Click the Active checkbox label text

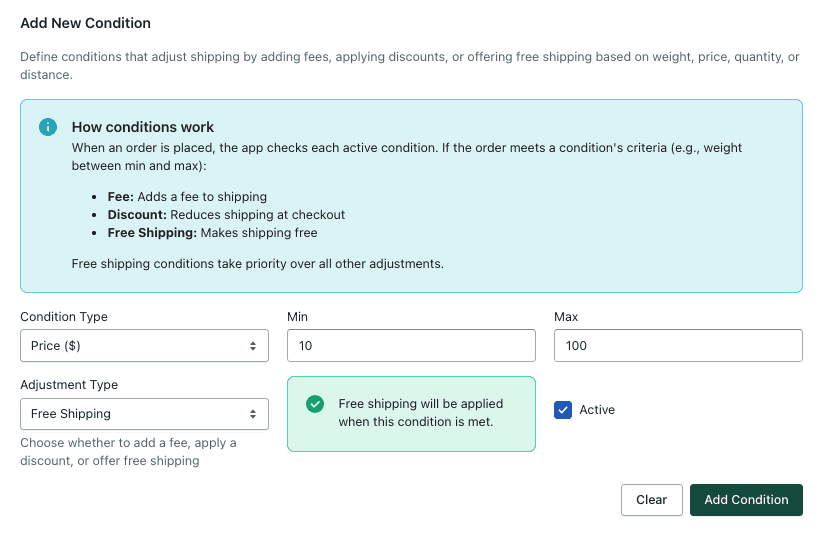597,410
